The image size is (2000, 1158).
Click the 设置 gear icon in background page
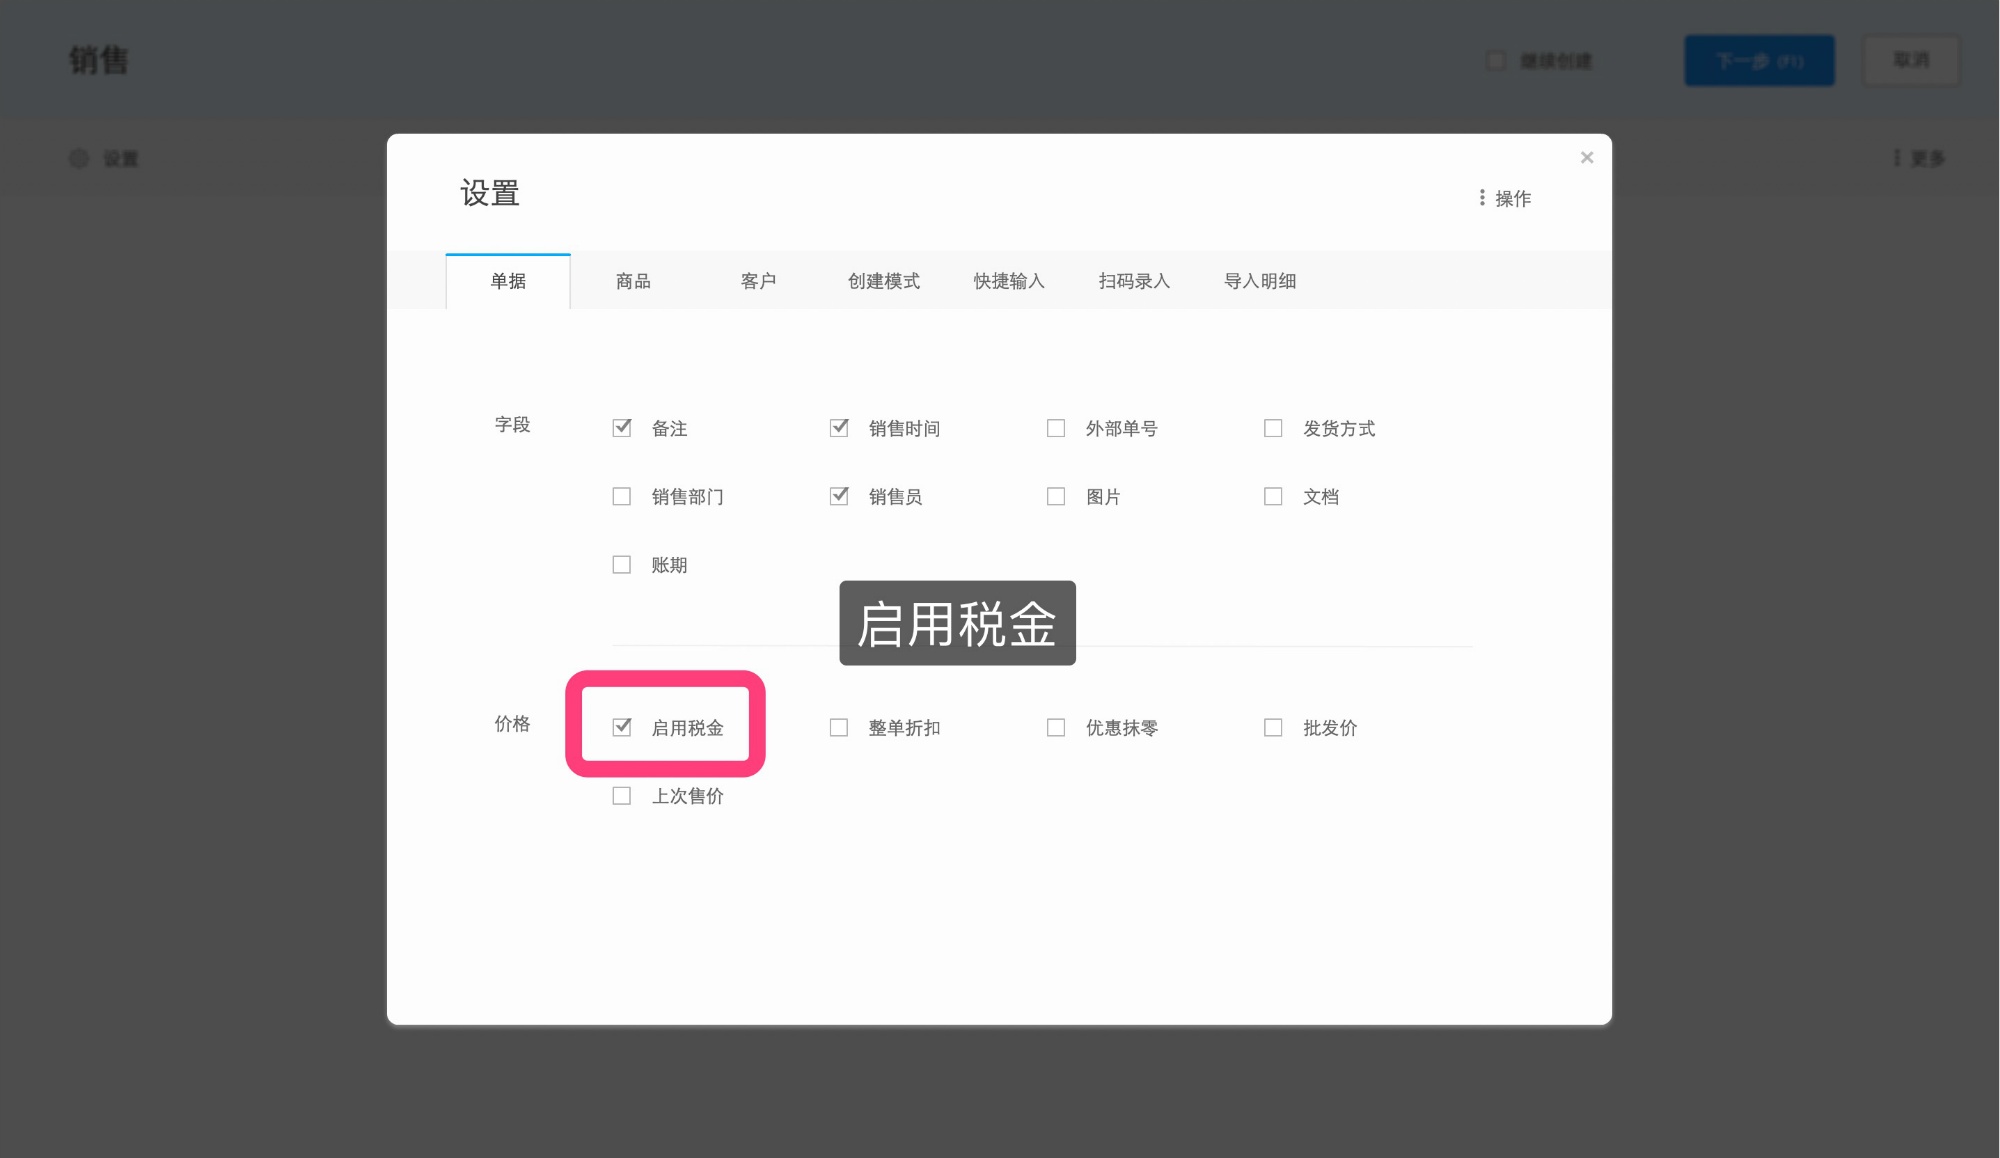(x=79, y=158)
